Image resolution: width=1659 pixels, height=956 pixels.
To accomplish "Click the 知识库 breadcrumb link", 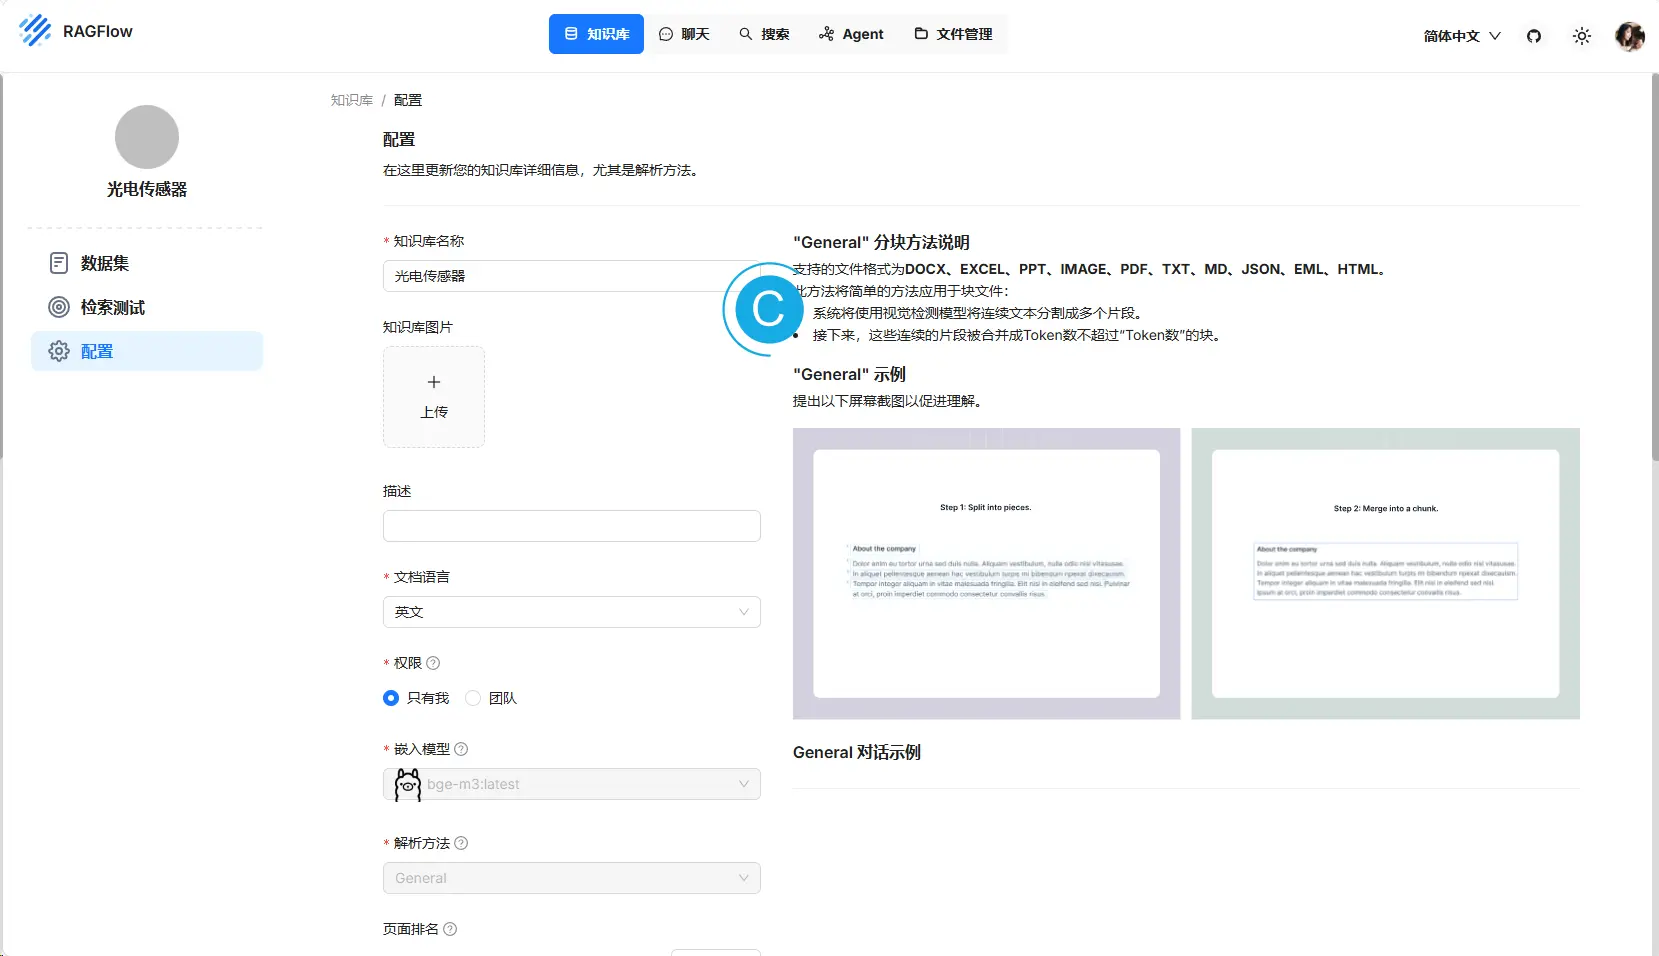I will (x=352, y=100).
